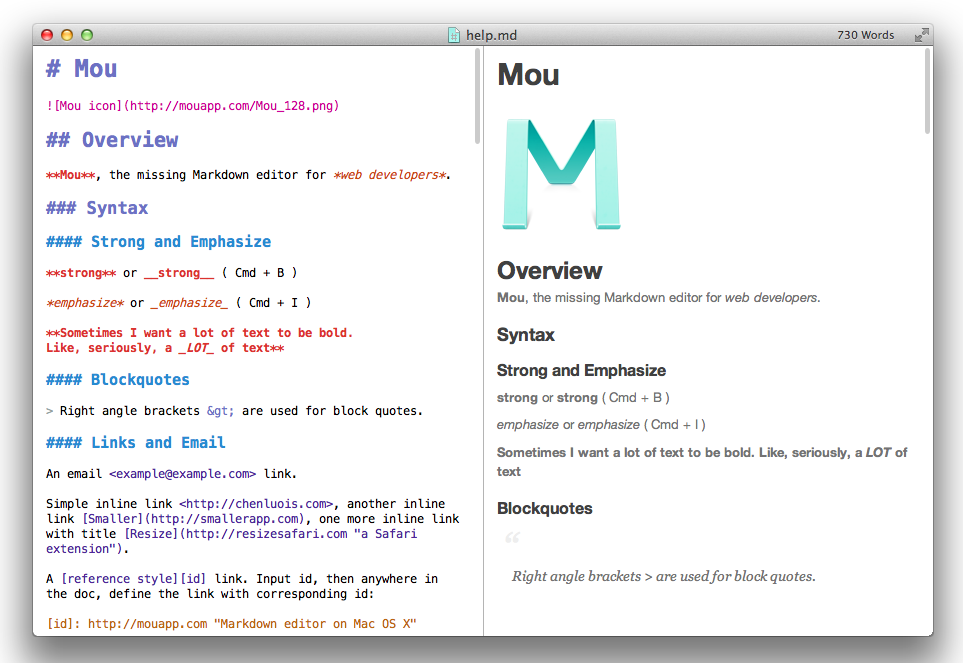Click the 'Syntax' heading in preview pane
The height and width of the screenshot is (663, 963).
(526, 335)
